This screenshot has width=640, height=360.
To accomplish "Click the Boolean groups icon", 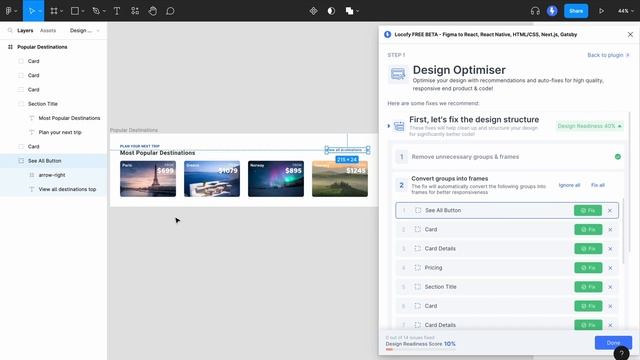I will (x=349, y=11).
